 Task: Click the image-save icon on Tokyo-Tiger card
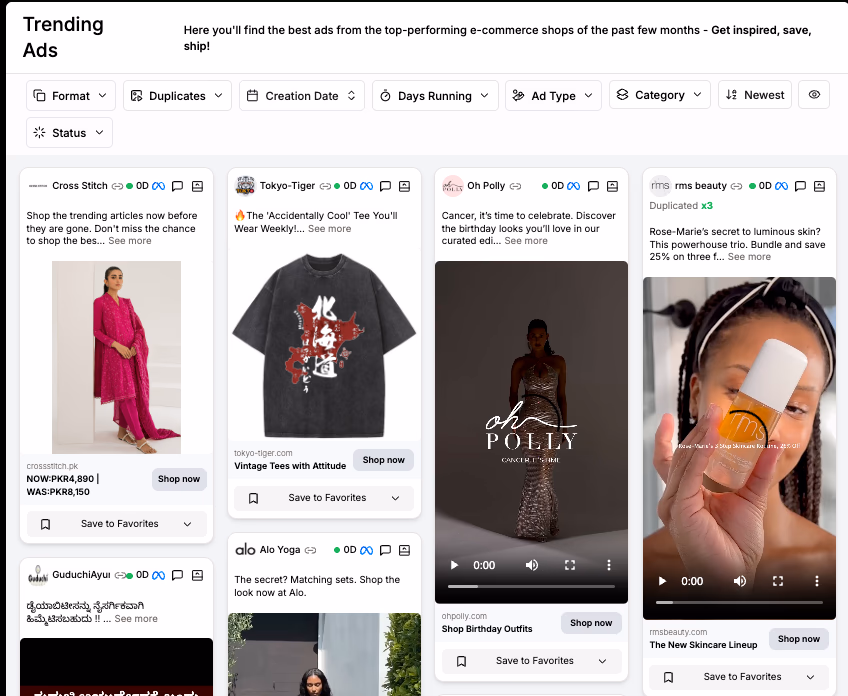click(405, 186)
